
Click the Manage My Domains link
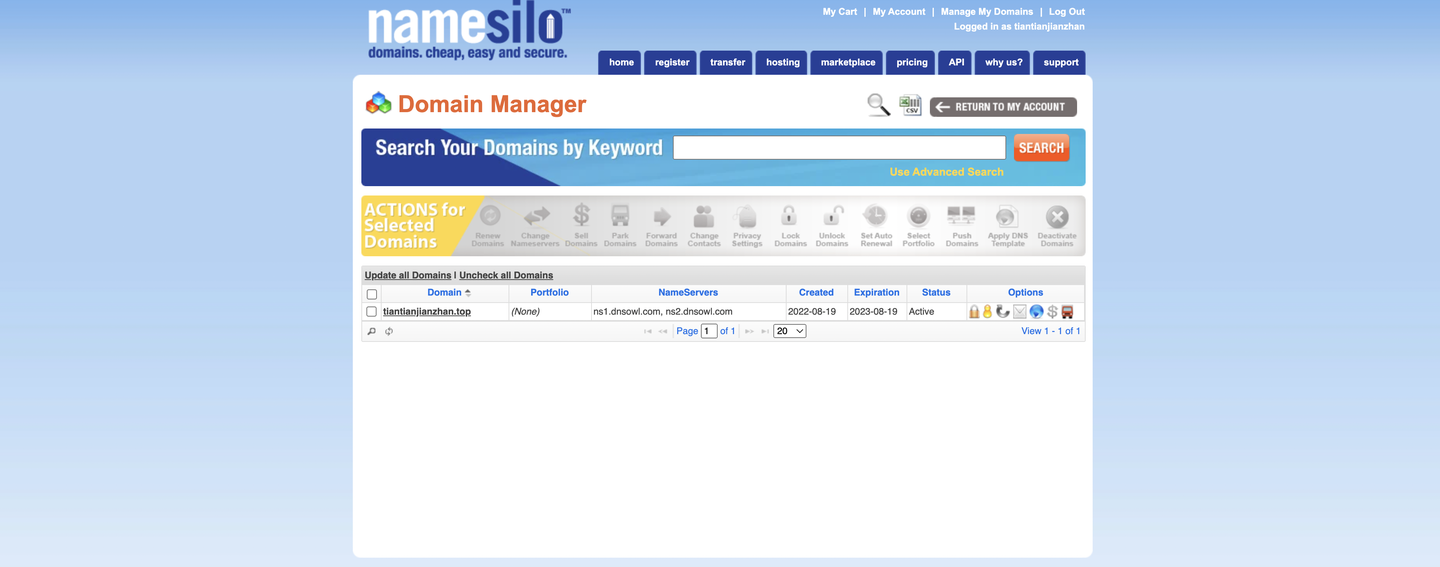[x=987, y=12]
